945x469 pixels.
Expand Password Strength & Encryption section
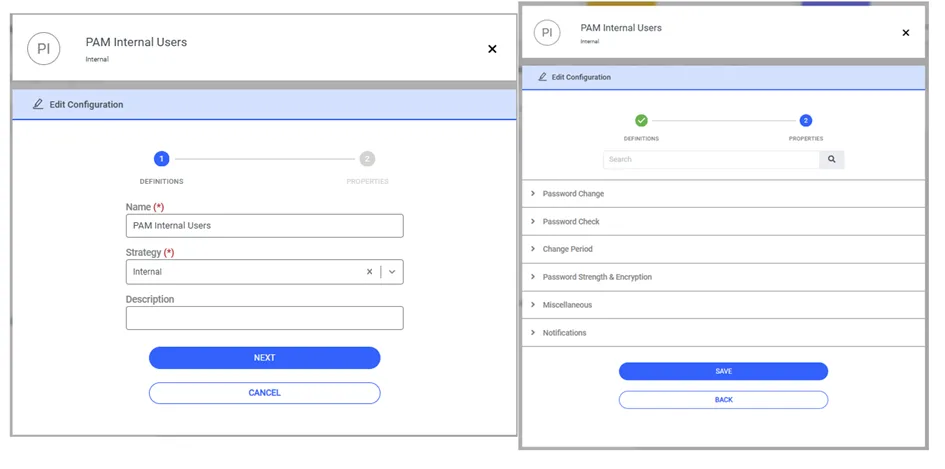pyautogui.click(x=723, y=277)
